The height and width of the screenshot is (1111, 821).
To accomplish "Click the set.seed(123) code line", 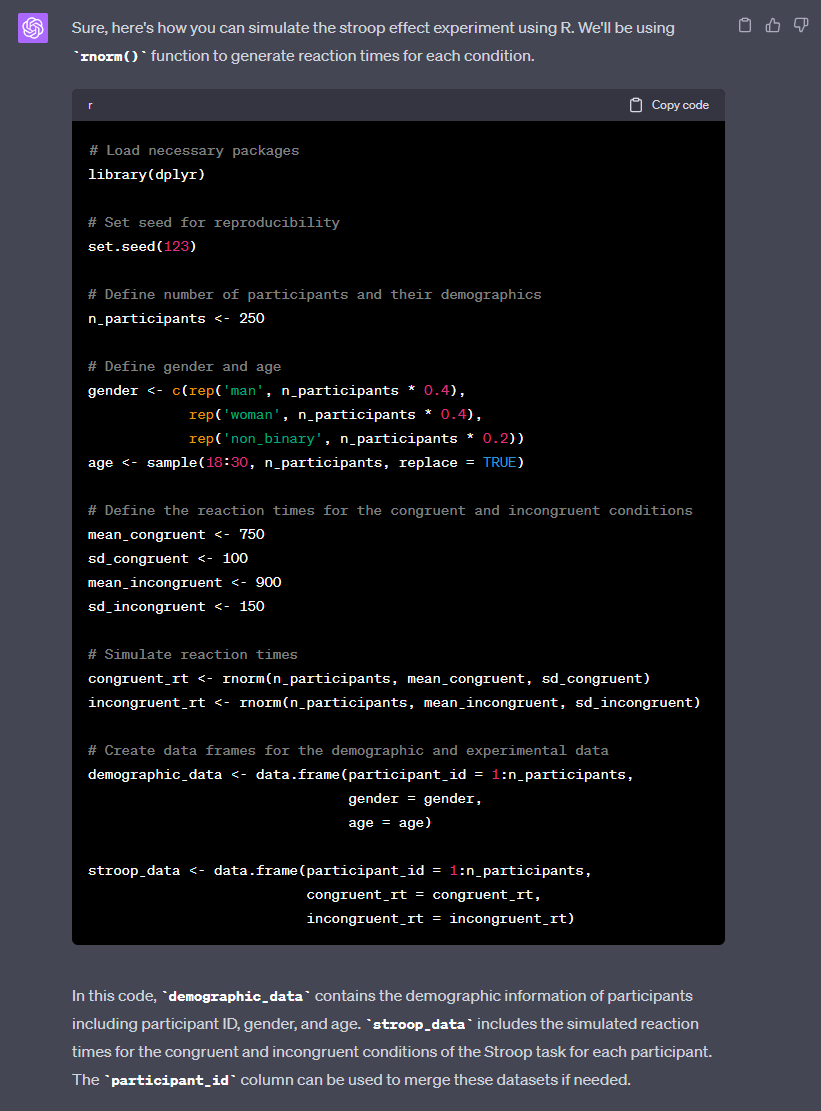I will coord(142,246).
